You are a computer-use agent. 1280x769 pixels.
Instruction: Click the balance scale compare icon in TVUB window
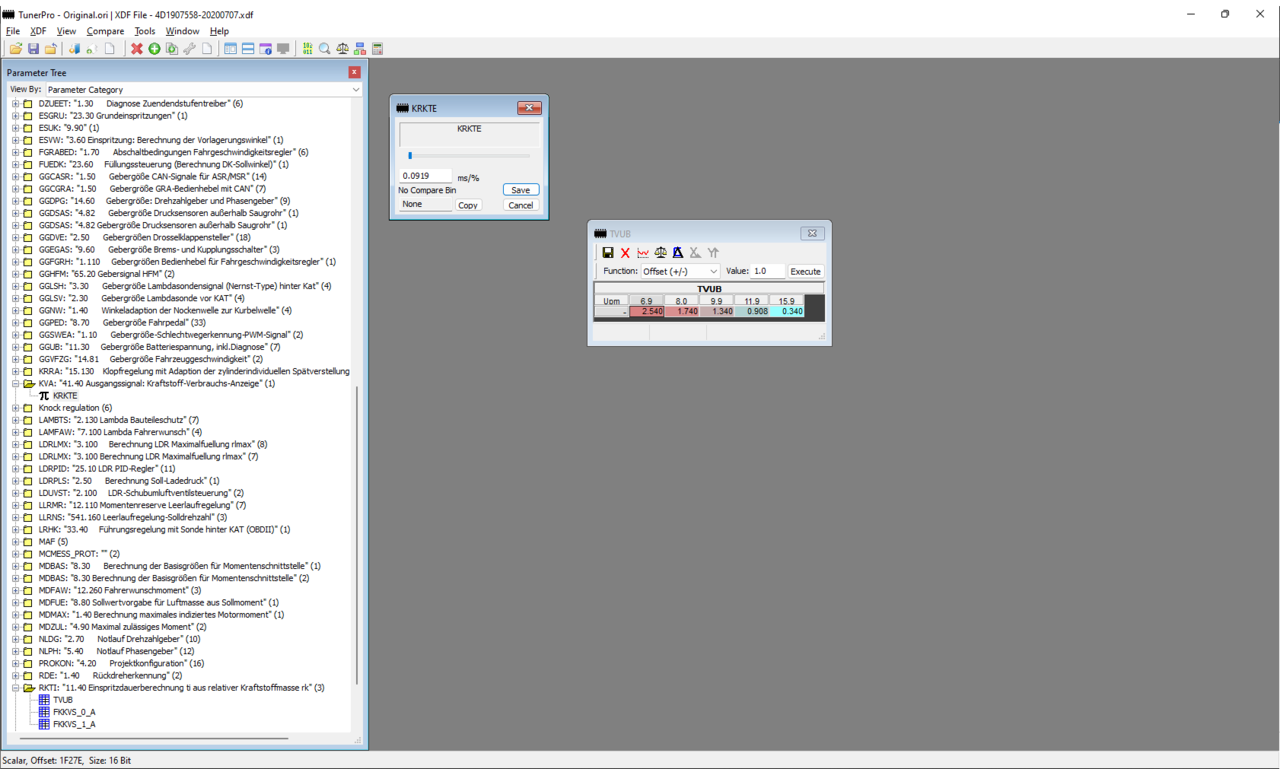[660, 253]
